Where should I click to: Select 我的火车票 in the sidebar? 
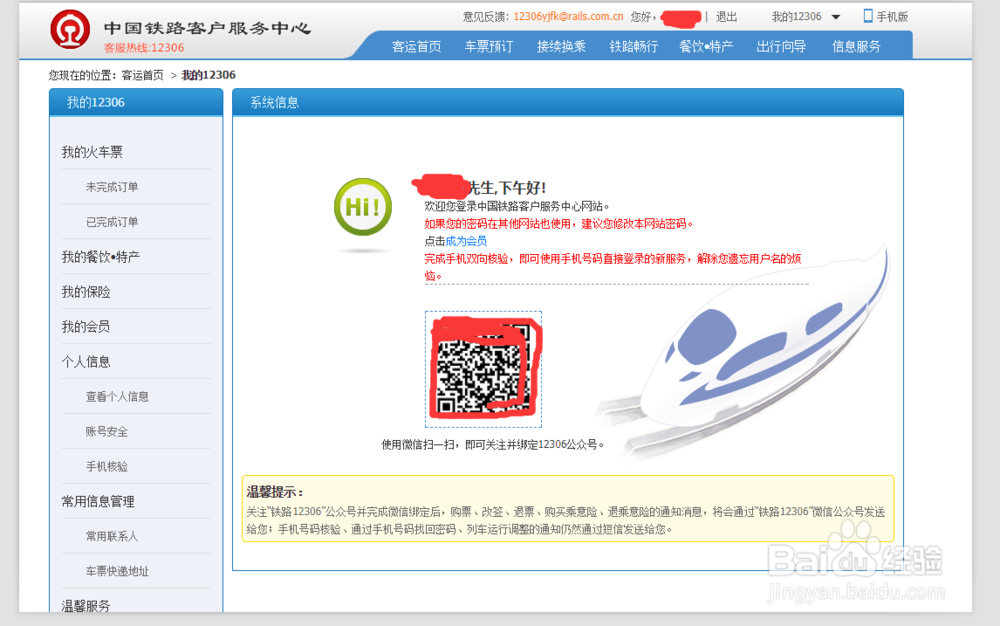[x=92, y=152]
